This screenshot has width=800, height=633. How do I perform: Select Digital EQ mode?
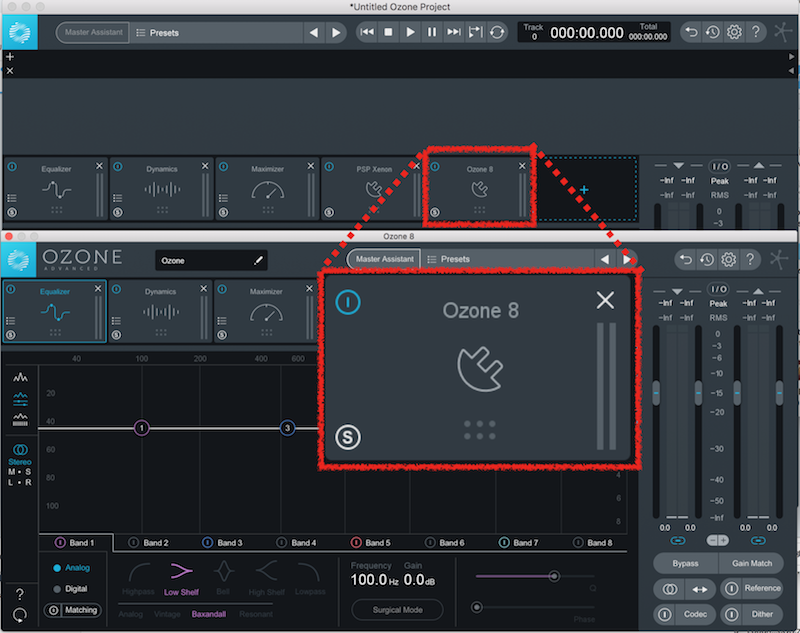70,589
